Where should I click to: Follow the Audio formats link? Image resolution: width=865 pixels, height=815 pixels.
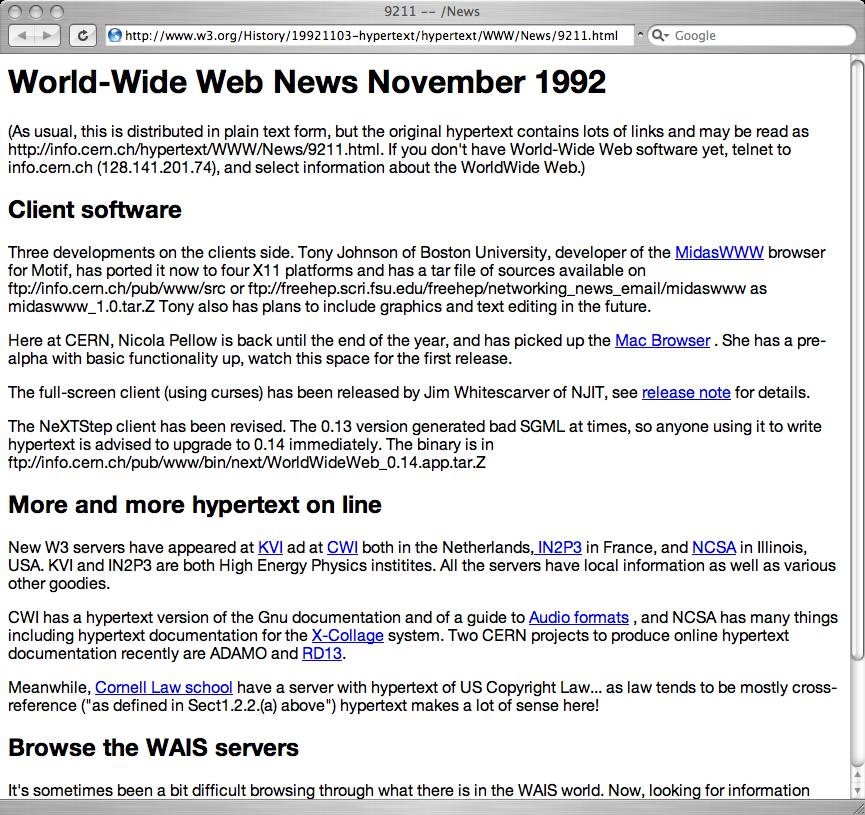[x=579, y=617]
